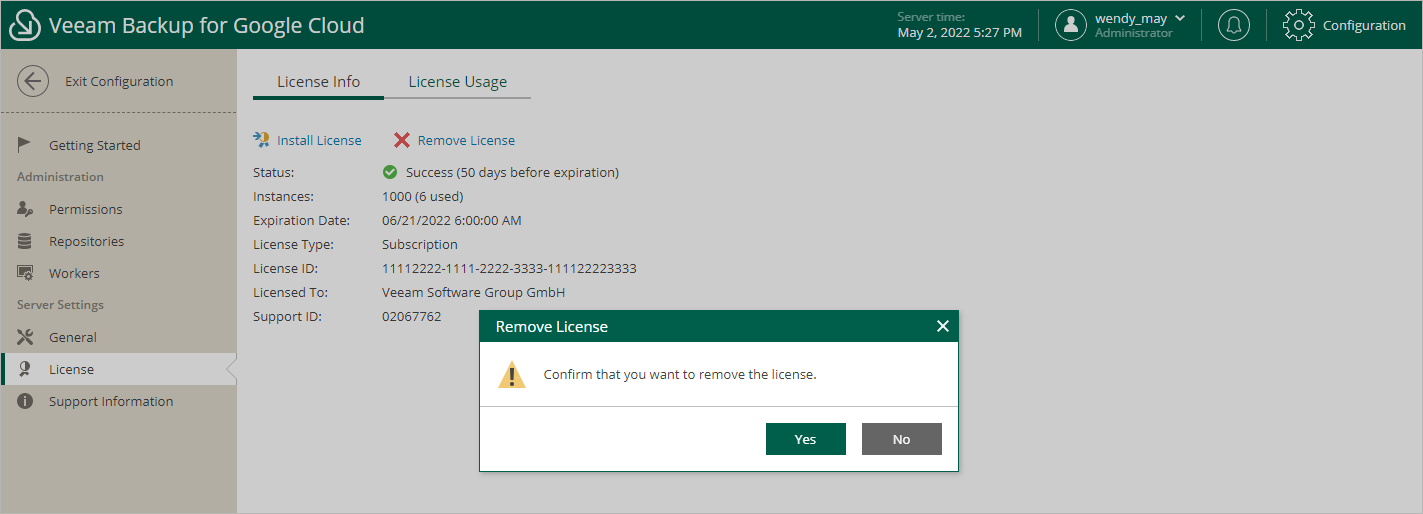Click the Status: field label
This screenshot has height=514, width=1423.
(x=274, y=172)
